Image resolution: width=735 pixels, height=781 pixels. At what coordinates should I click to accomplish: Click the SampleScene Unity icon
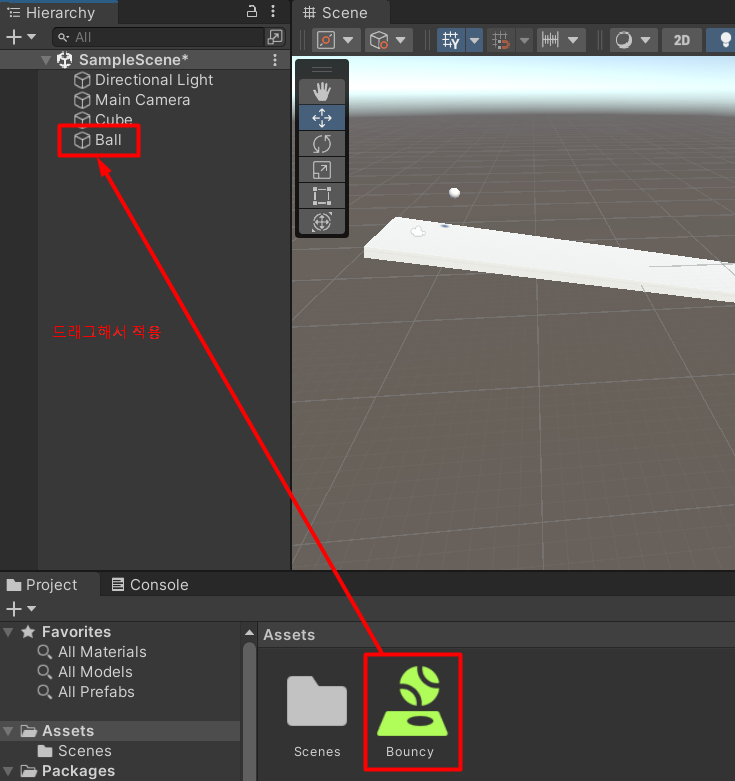pyautogui.click(x=65, y=60)
